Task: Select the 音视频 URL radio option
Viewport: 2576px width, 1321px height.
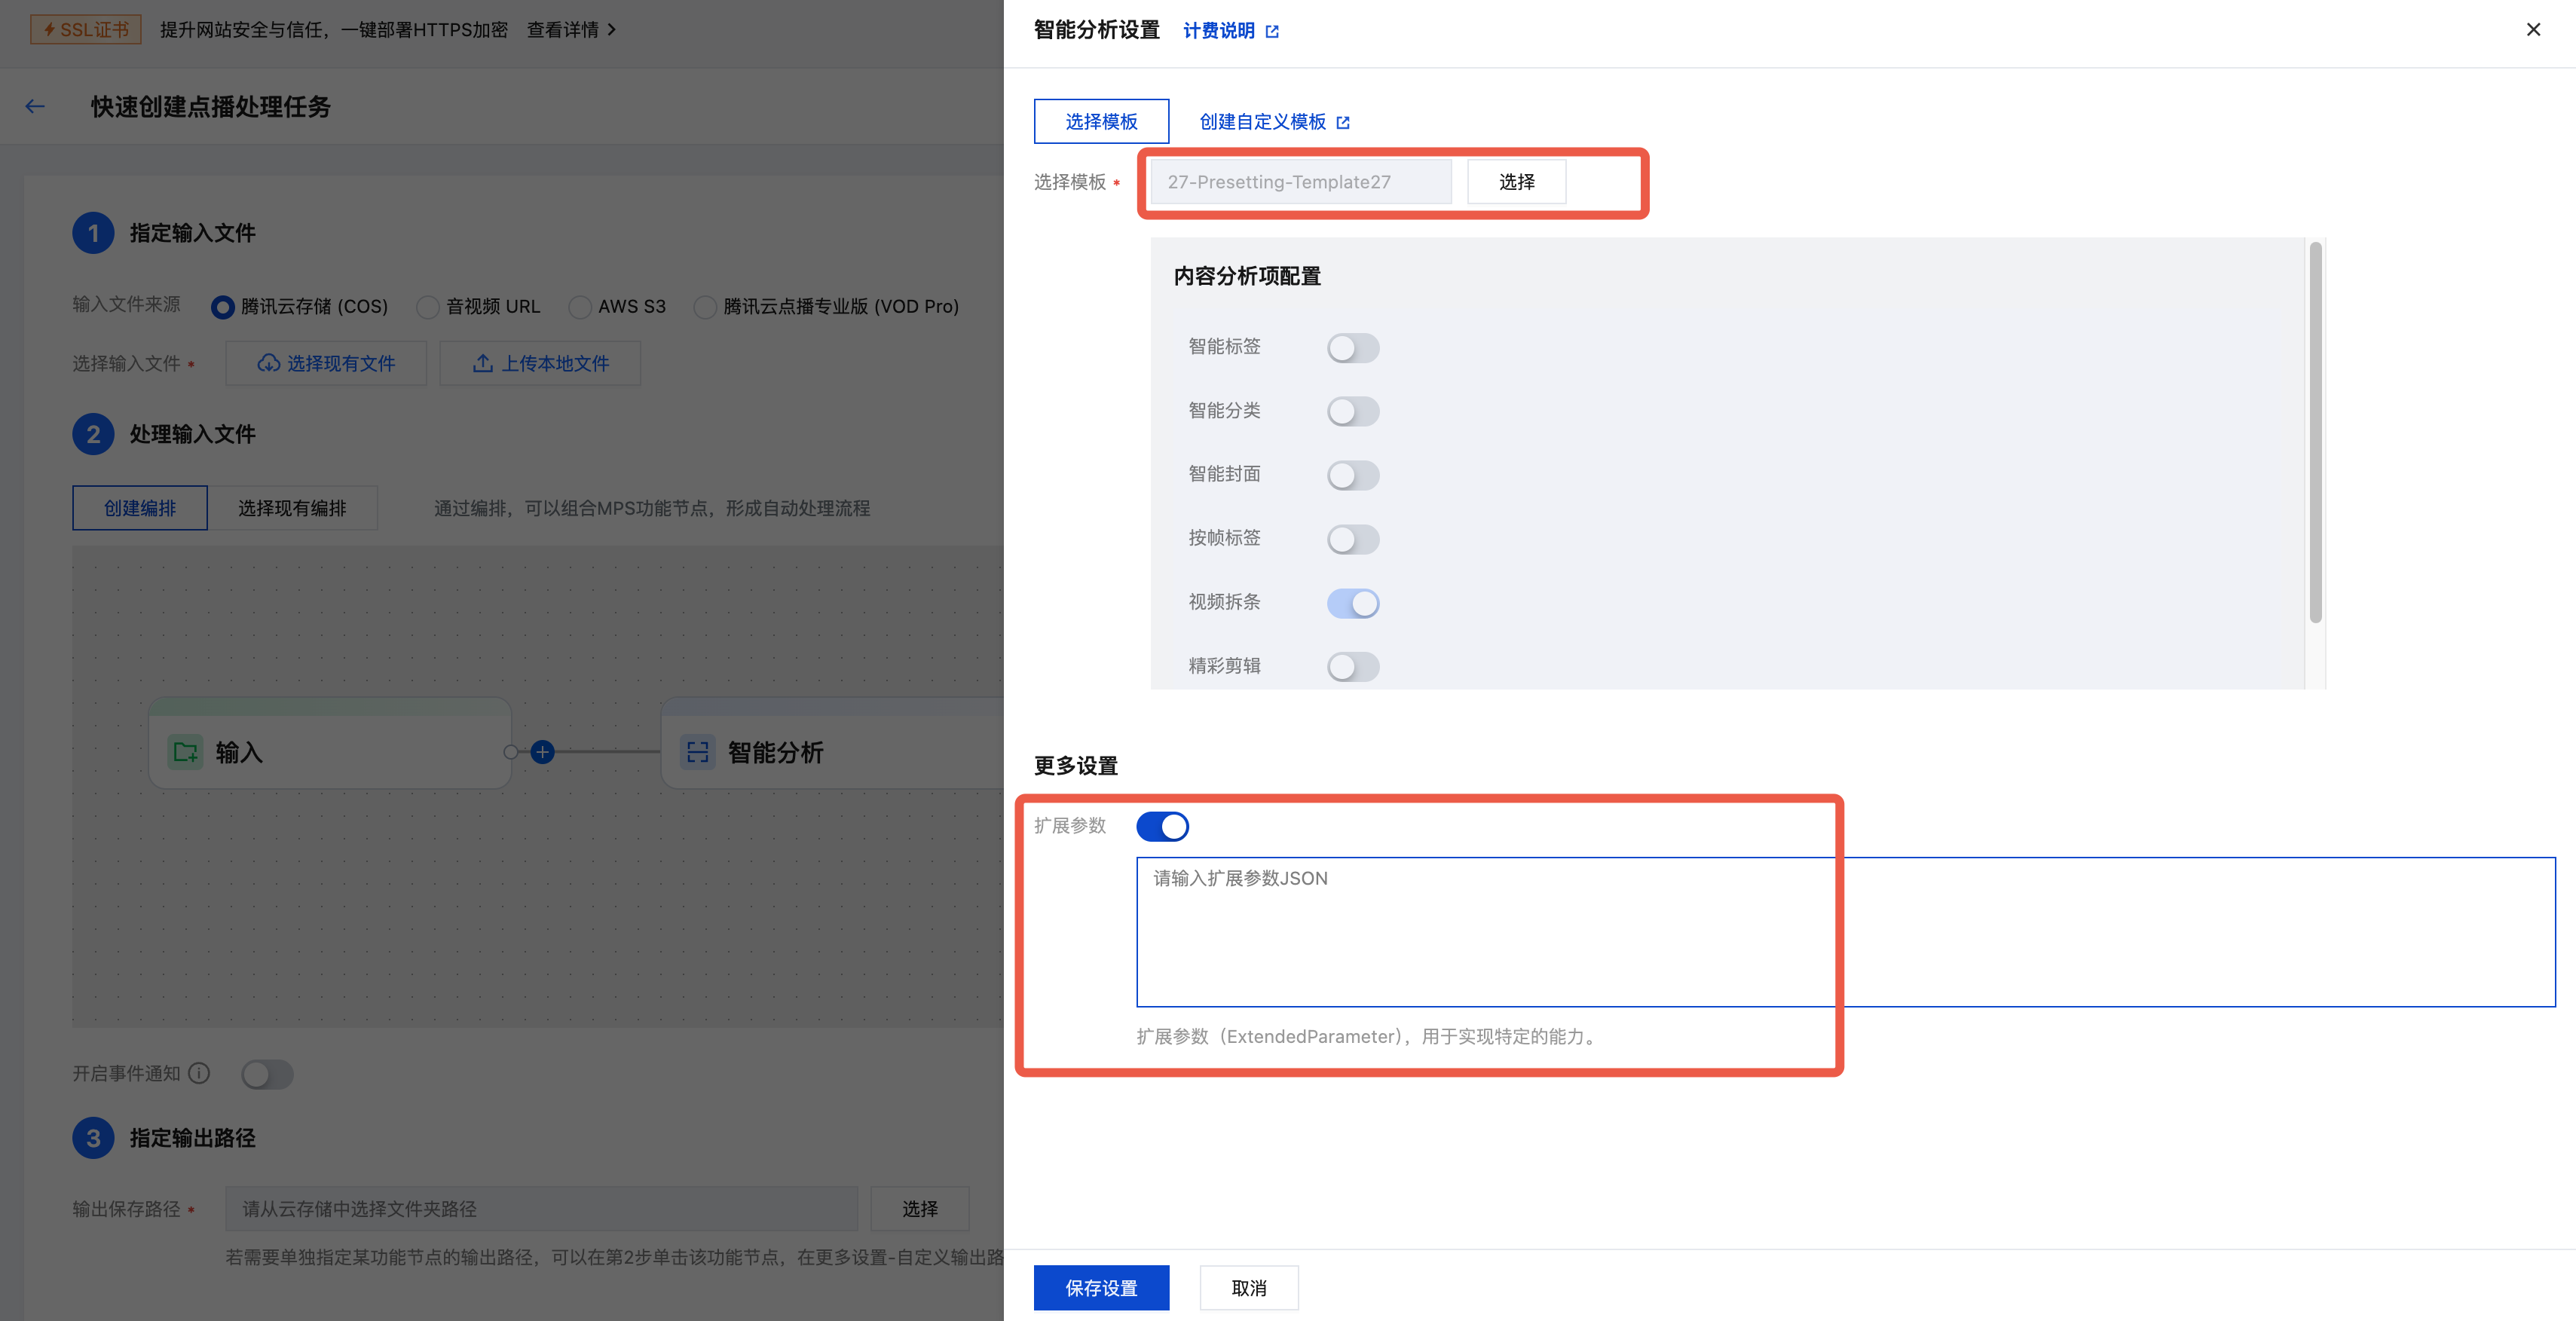Action: [428, 307]
